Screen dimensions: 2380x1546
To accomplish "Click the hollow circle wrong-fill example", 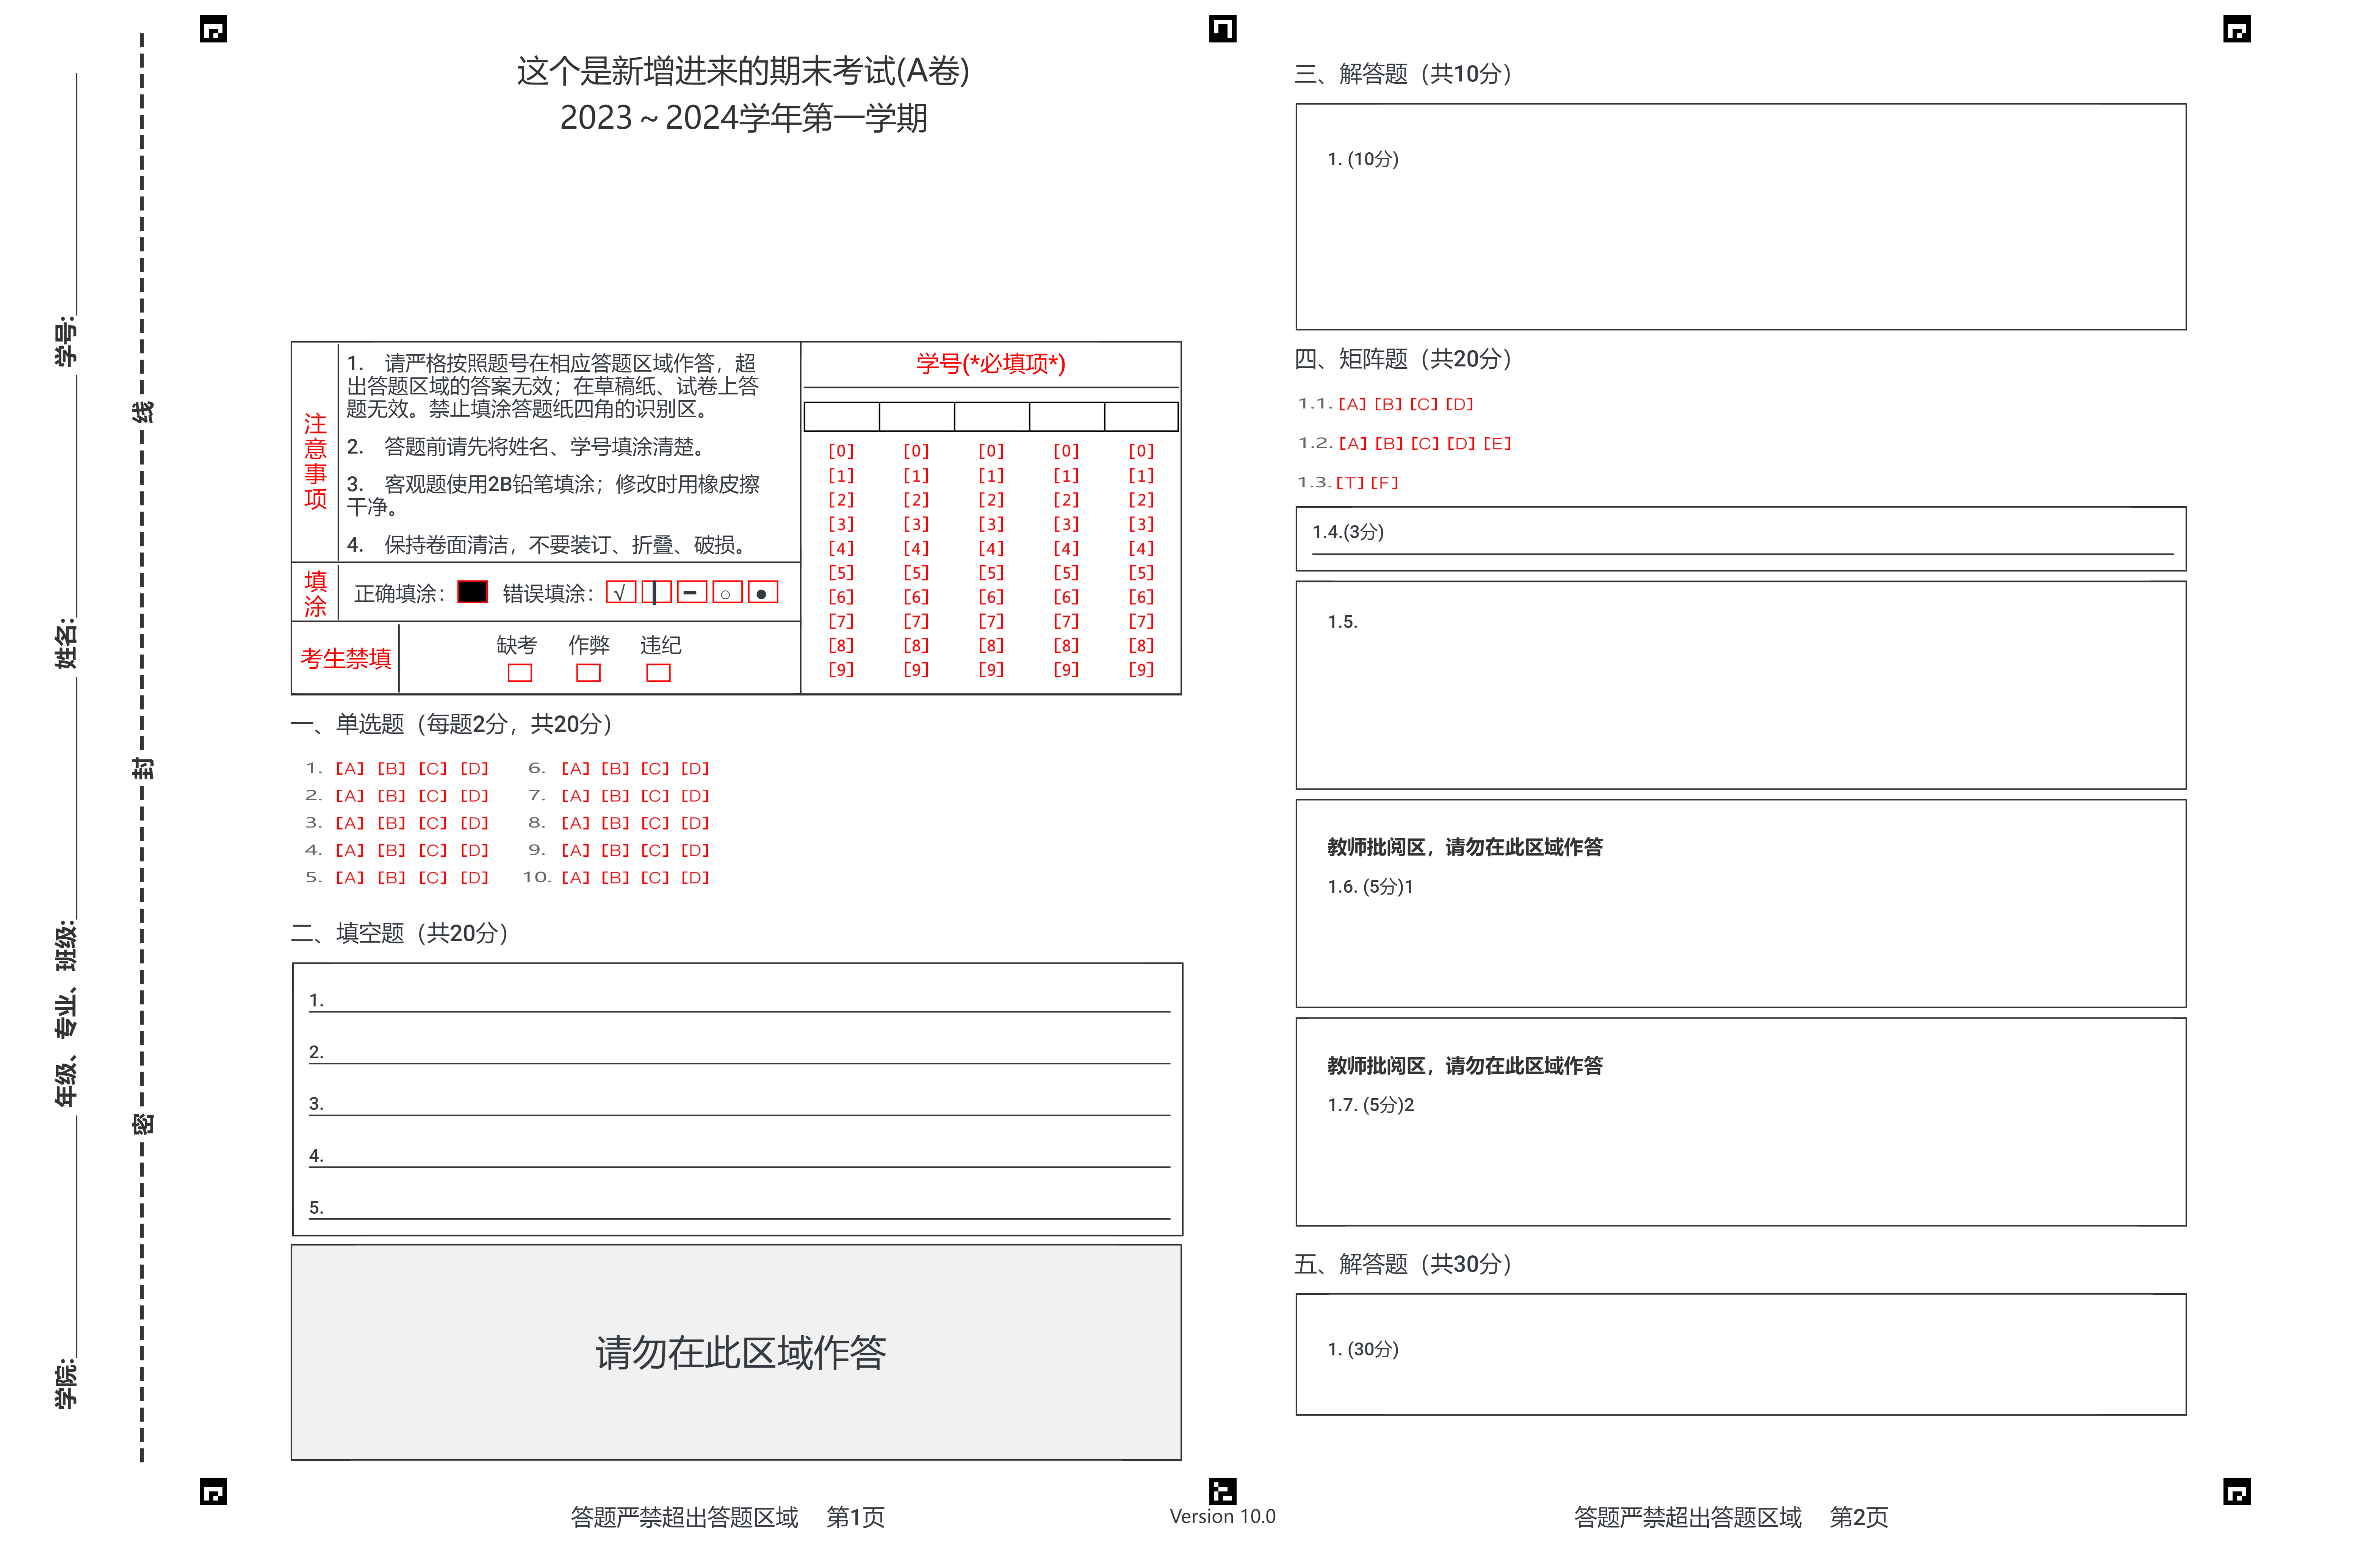I will pos(726,593).
